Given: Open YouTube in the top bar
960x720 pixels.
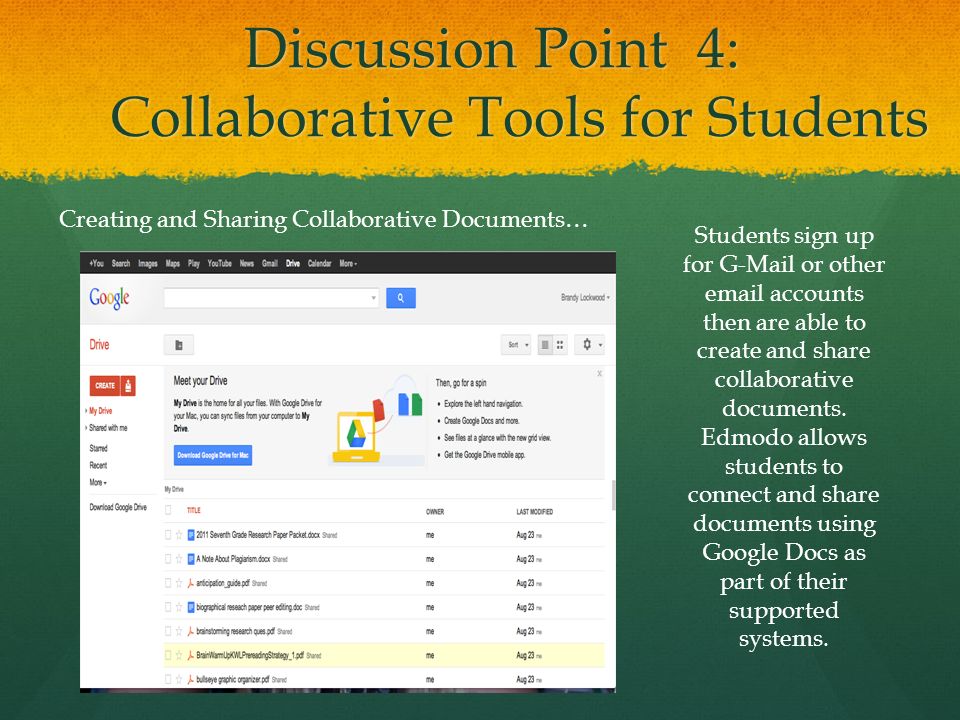Looking at the screenshot, I should 219,264.
